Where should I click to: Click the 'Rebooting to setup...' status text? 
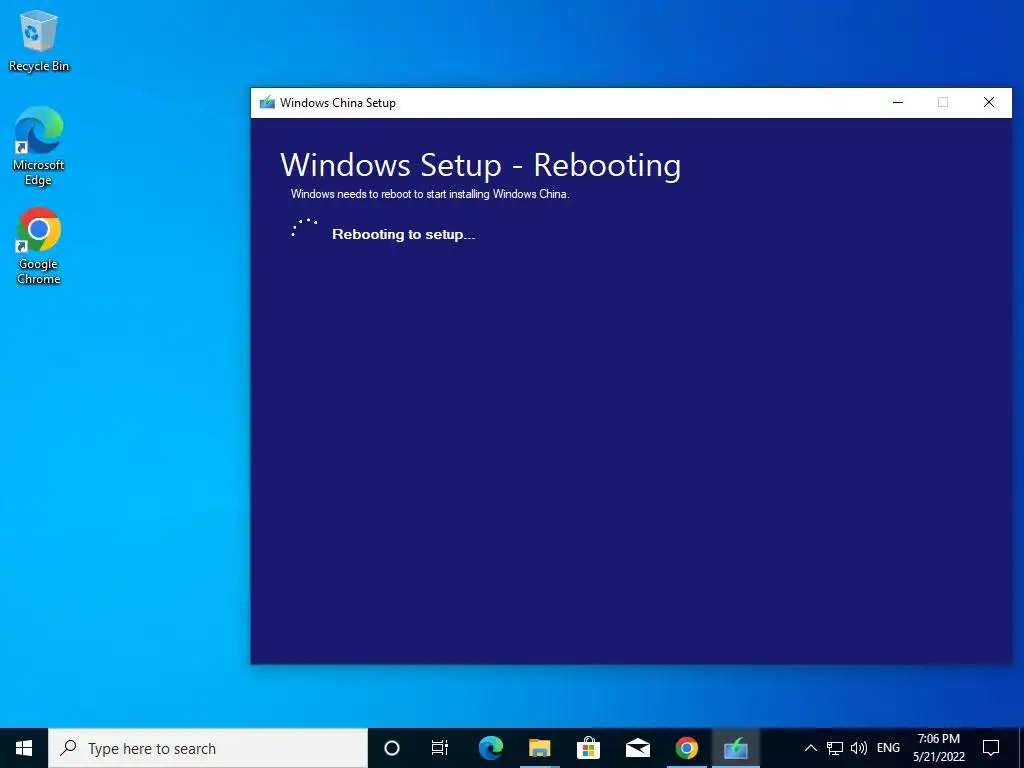pos(404,234)
